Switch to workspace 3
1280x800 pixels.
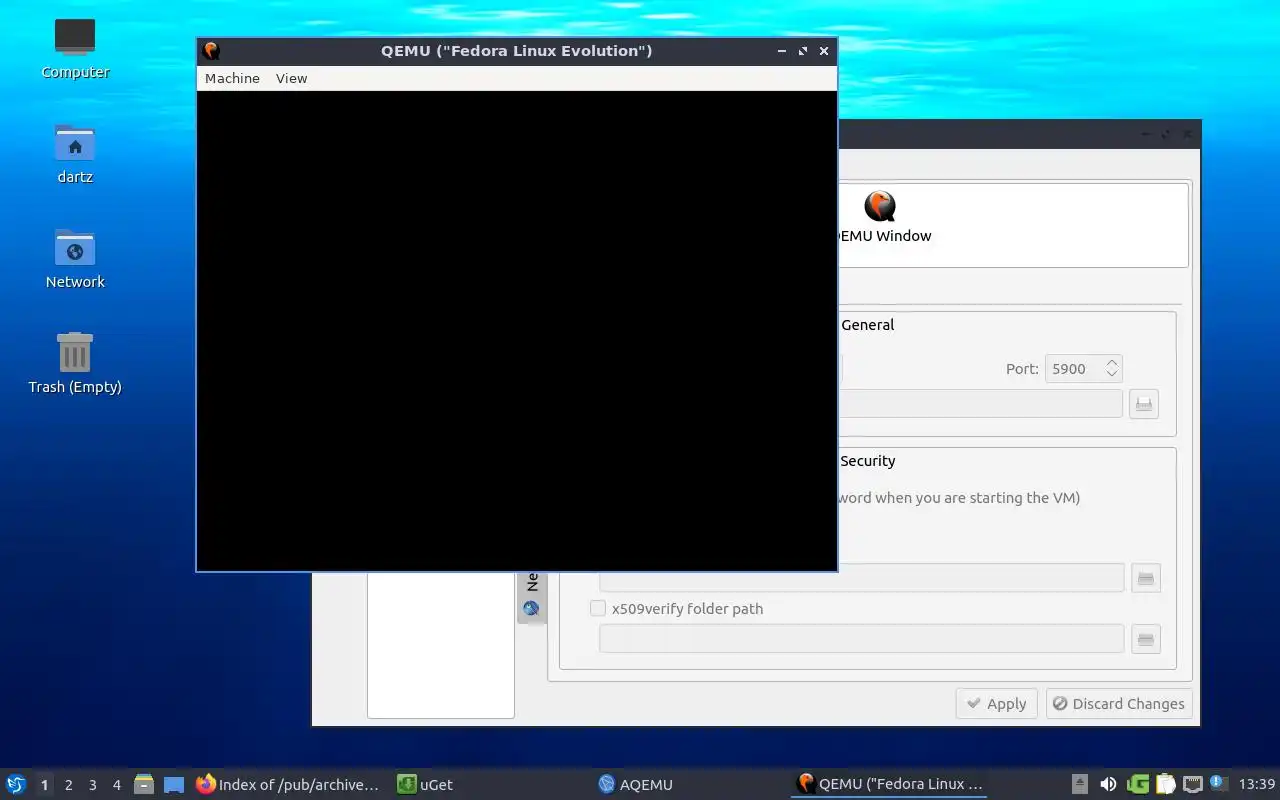pyautogui.click(x=92, y=785)
